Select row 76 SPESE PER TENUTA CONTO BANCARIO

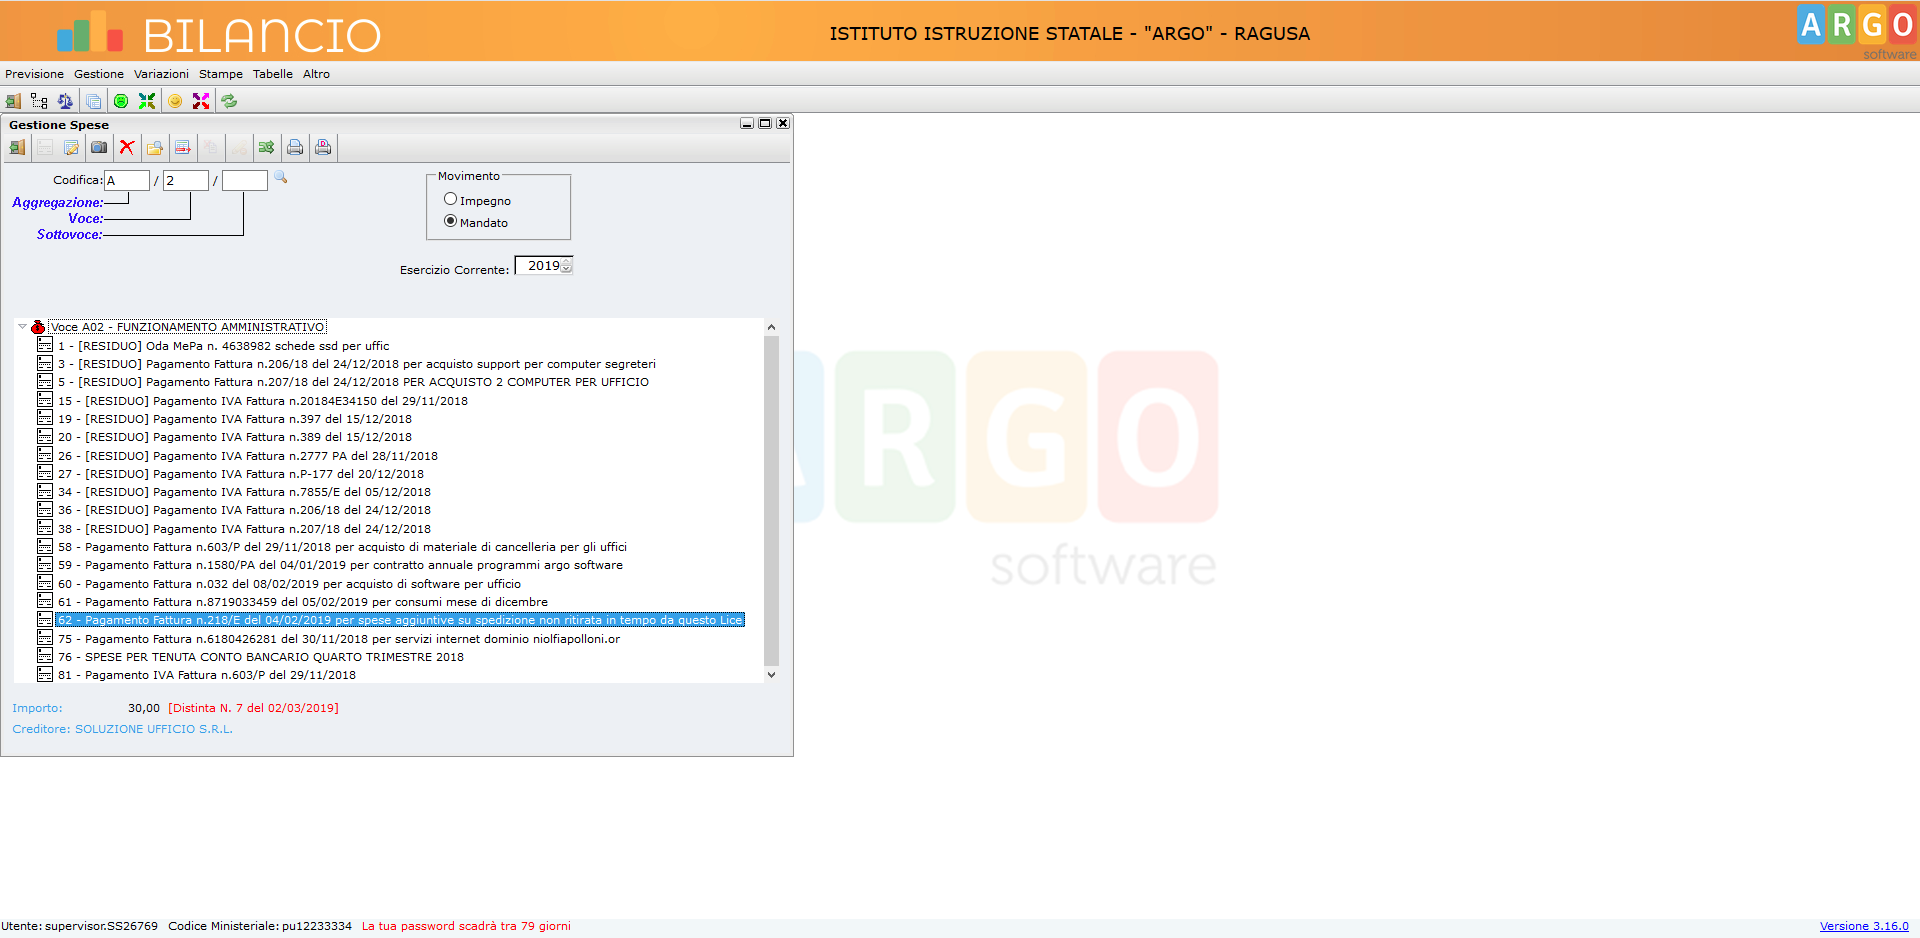(260, 657)
